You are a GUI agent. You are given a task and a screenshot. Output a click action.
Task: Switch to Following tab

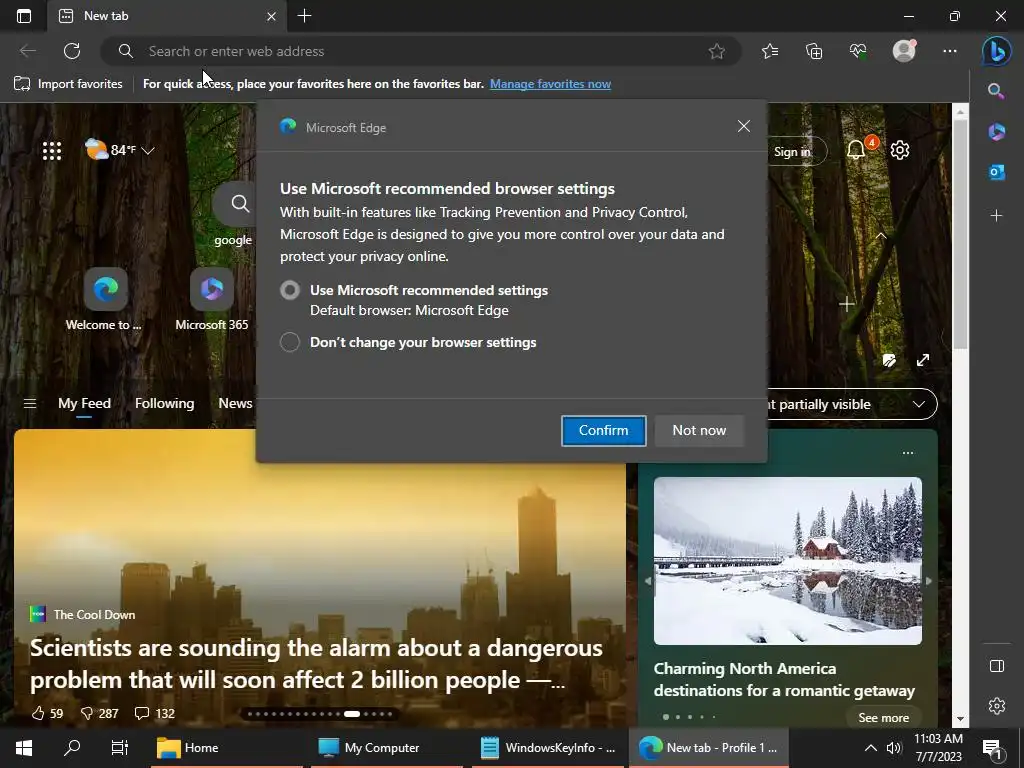click(165, 404)
